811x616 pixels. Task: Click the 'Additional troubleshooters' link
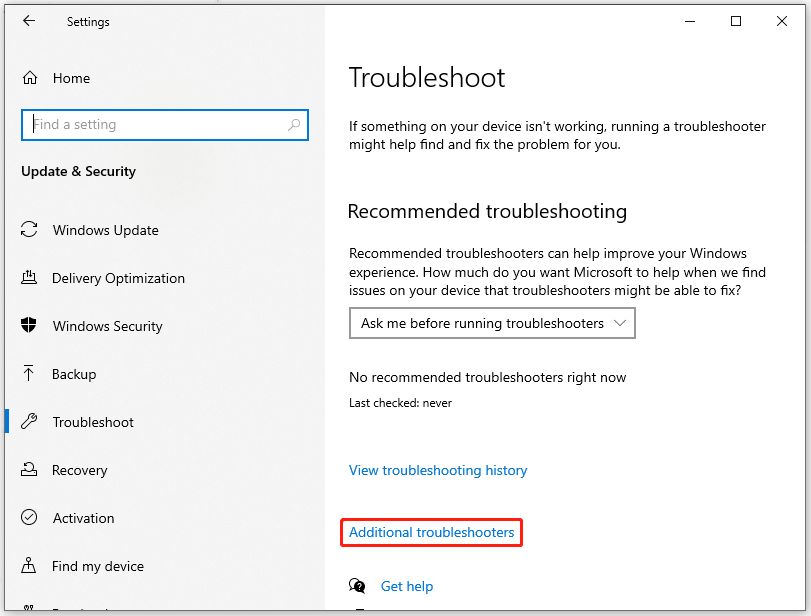(431, 532)
